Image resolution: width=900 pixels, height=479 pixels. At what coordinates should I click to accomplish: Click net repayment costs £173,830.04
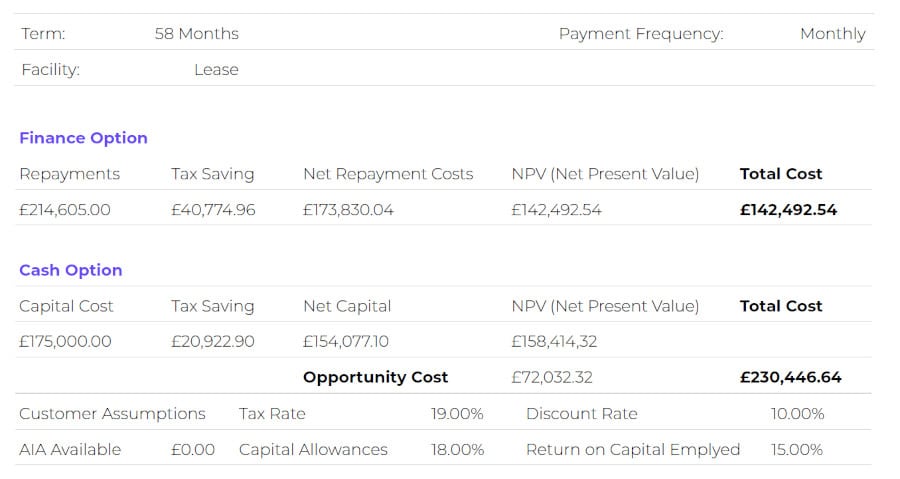(348, 210)
